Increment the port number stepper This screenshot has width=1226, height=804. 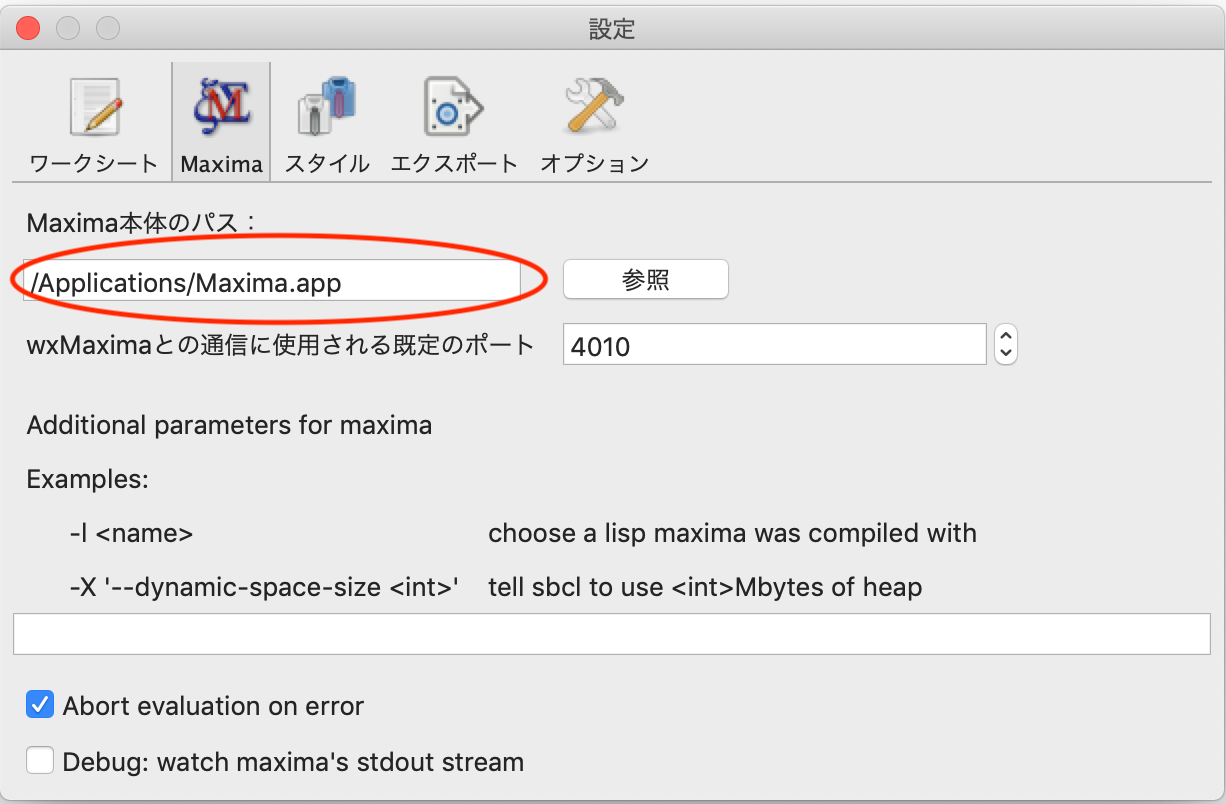1006,335
